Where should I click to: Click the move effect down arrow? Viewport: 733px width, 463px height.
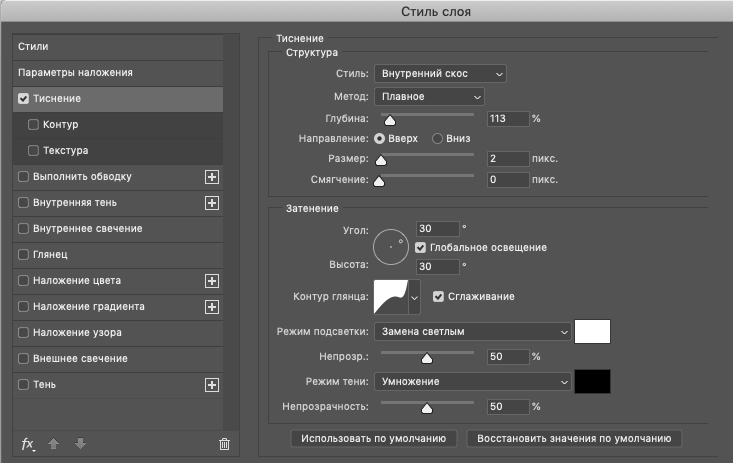pos(80,443)
